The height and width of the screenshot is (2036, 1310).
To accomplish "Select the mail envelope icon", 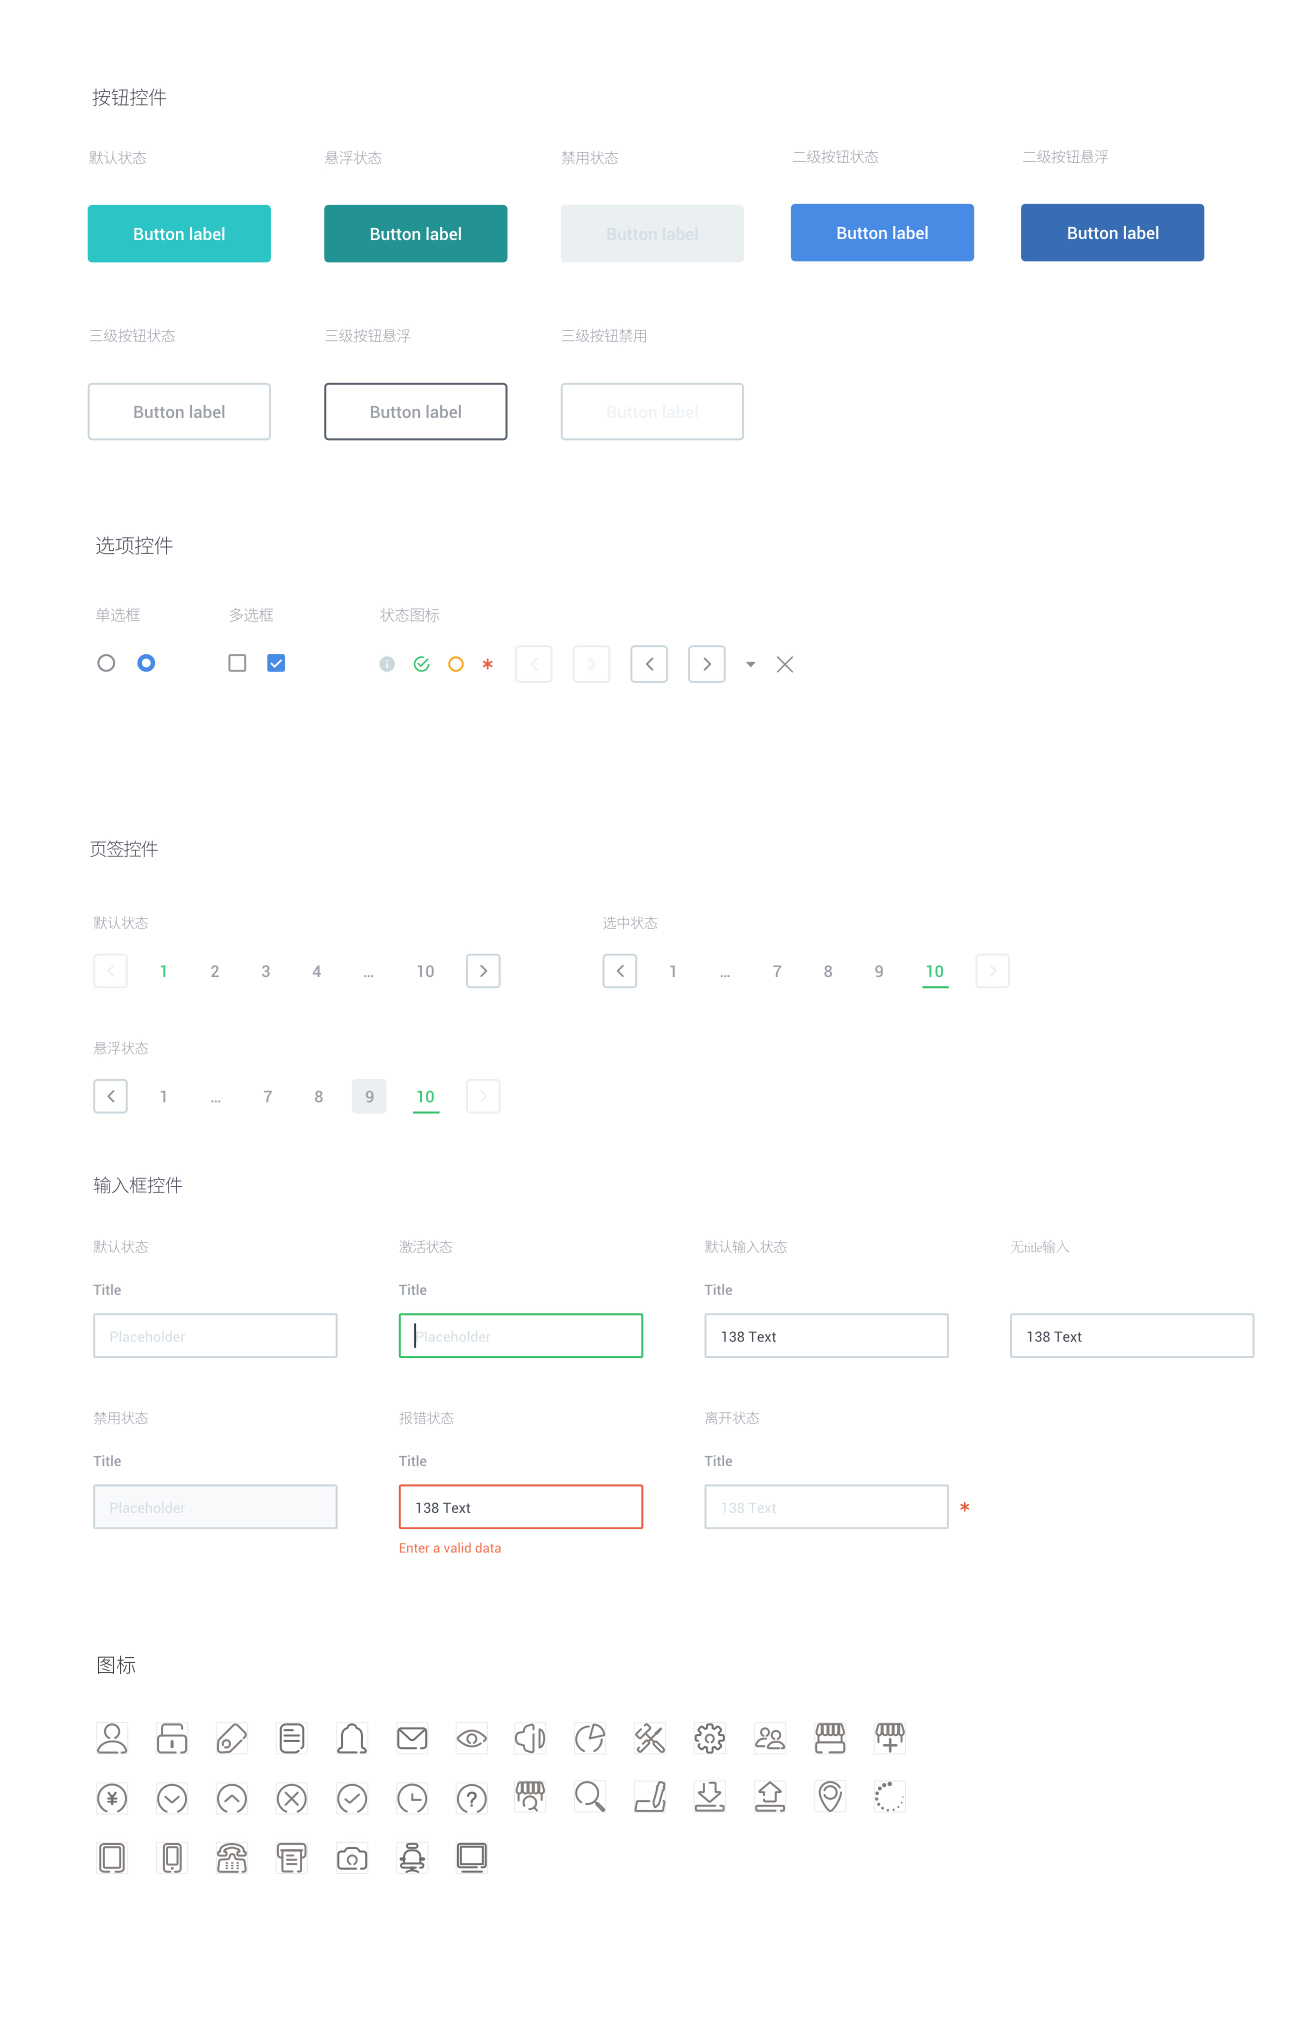I will click(x=412, y=1738).
